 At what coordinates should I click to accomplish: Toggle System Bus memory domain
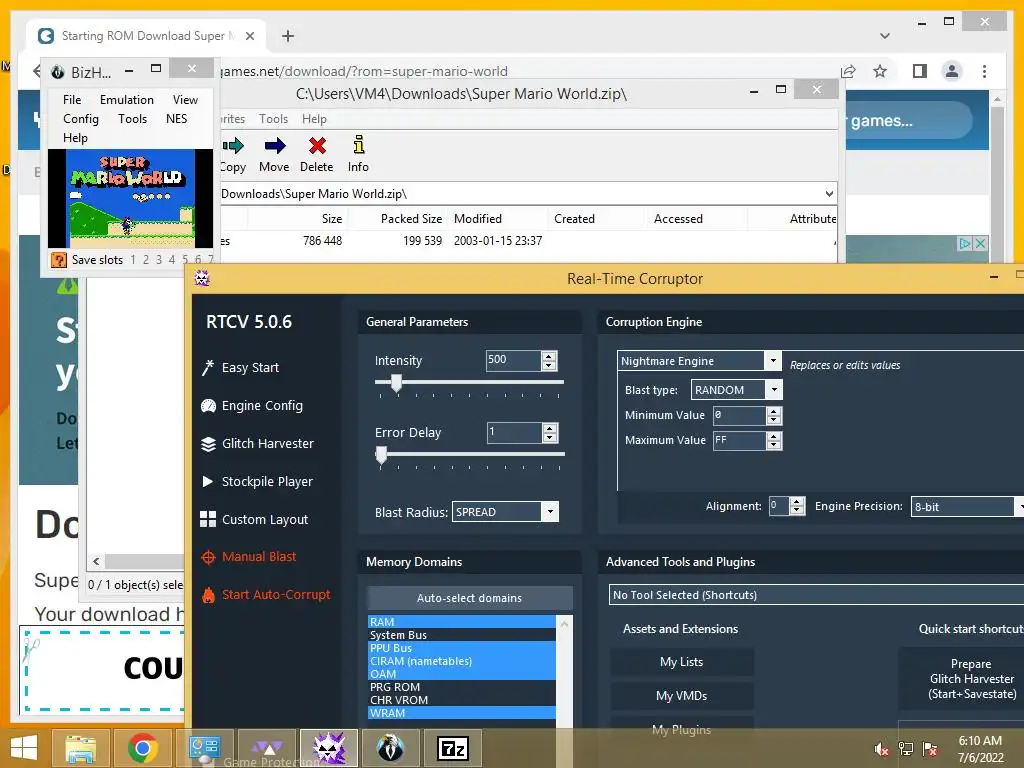pyautogui.click(x=462, y=635)
